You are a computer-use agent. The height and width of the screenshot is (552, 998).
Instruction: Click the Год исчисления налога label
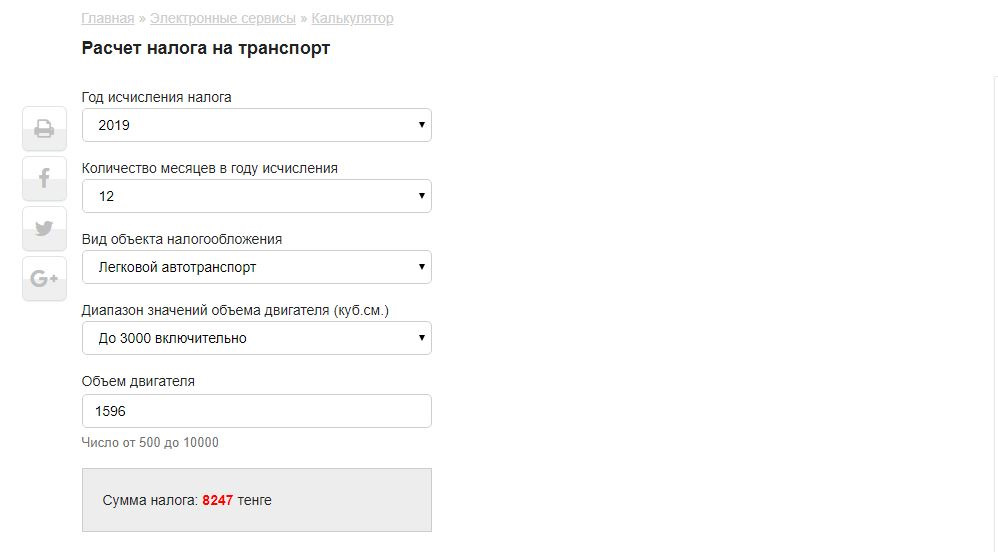coord(156,98)
